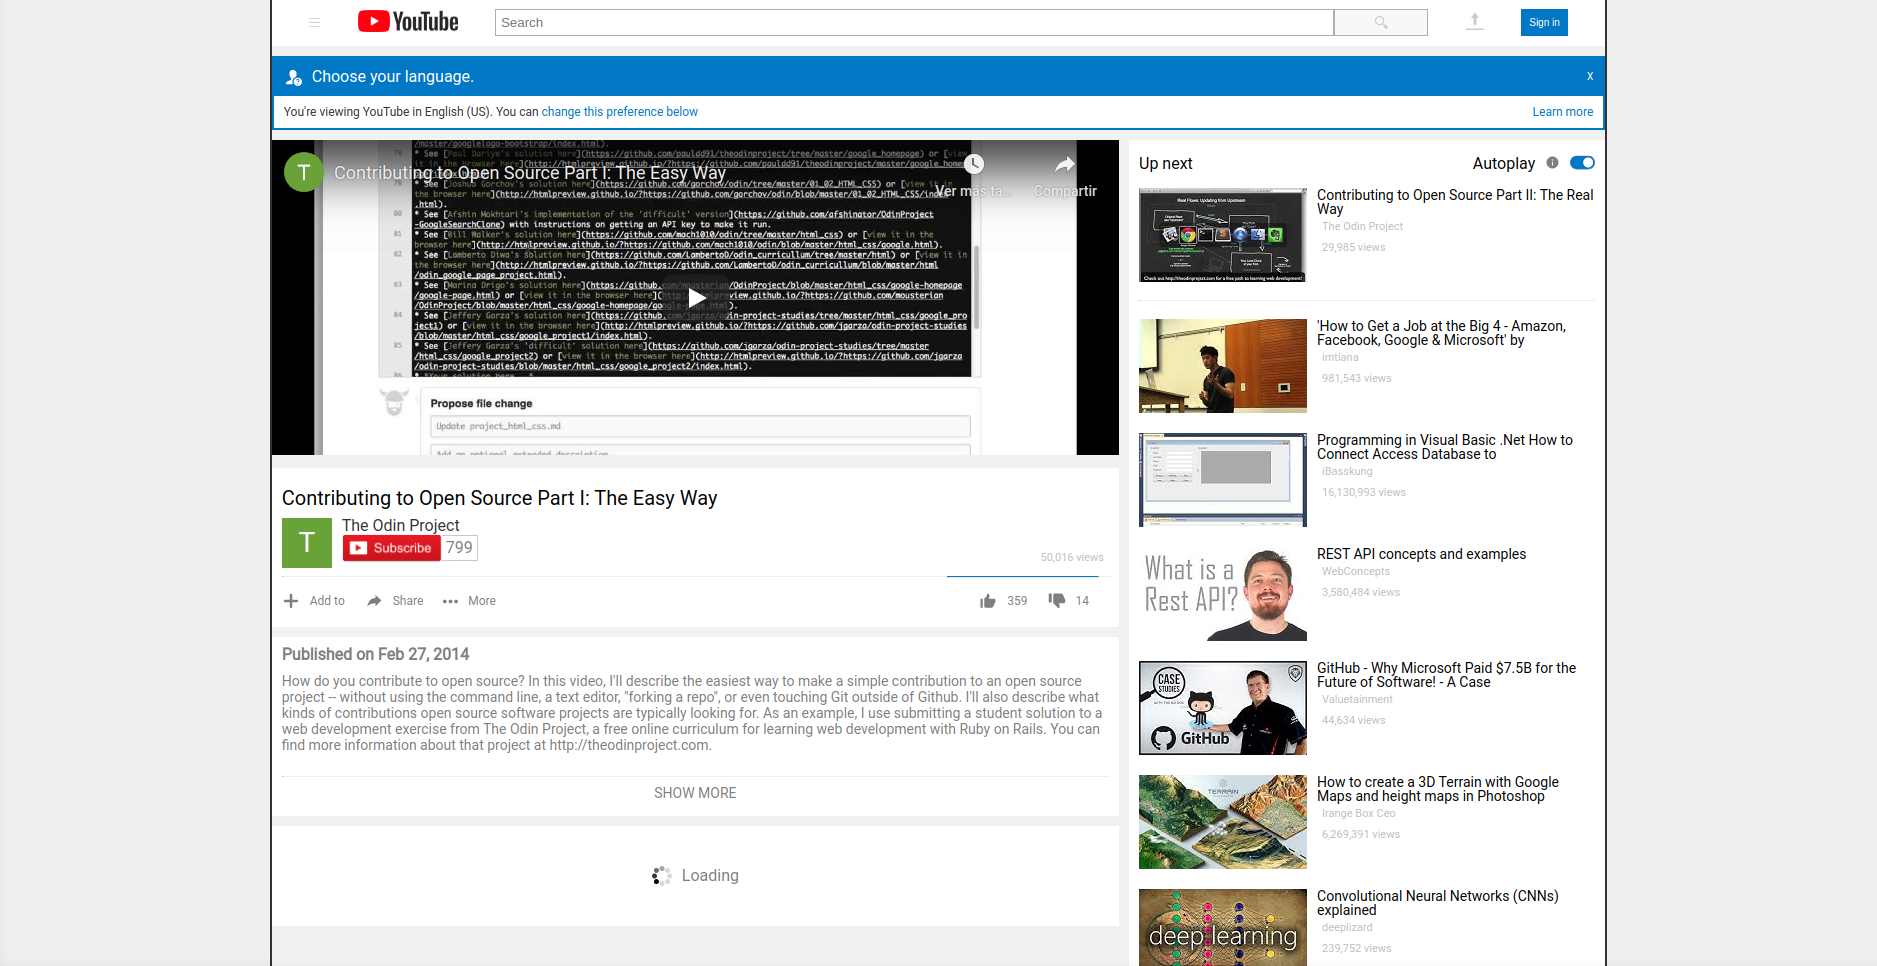This screenshot has width=1877, height=966.
Task: Click the channel avatar in player title
Action: [x=304, y=172]
